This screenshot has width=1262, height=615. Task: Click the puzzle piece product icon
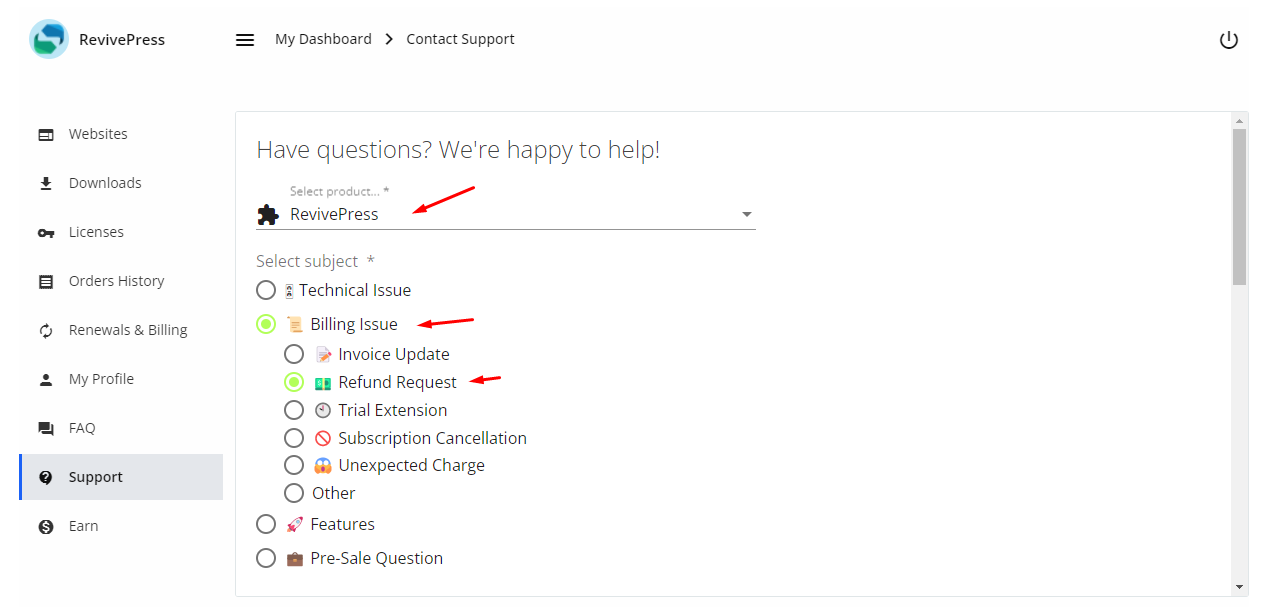268,214
